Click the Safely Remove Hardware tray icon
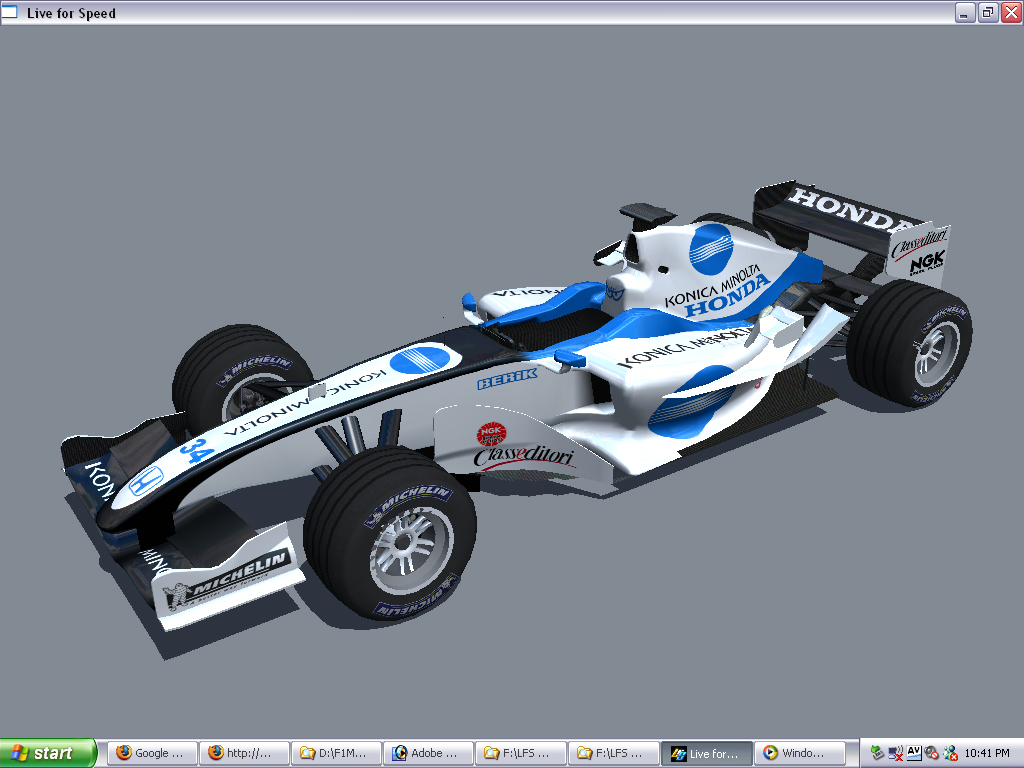 pos(877,753)
